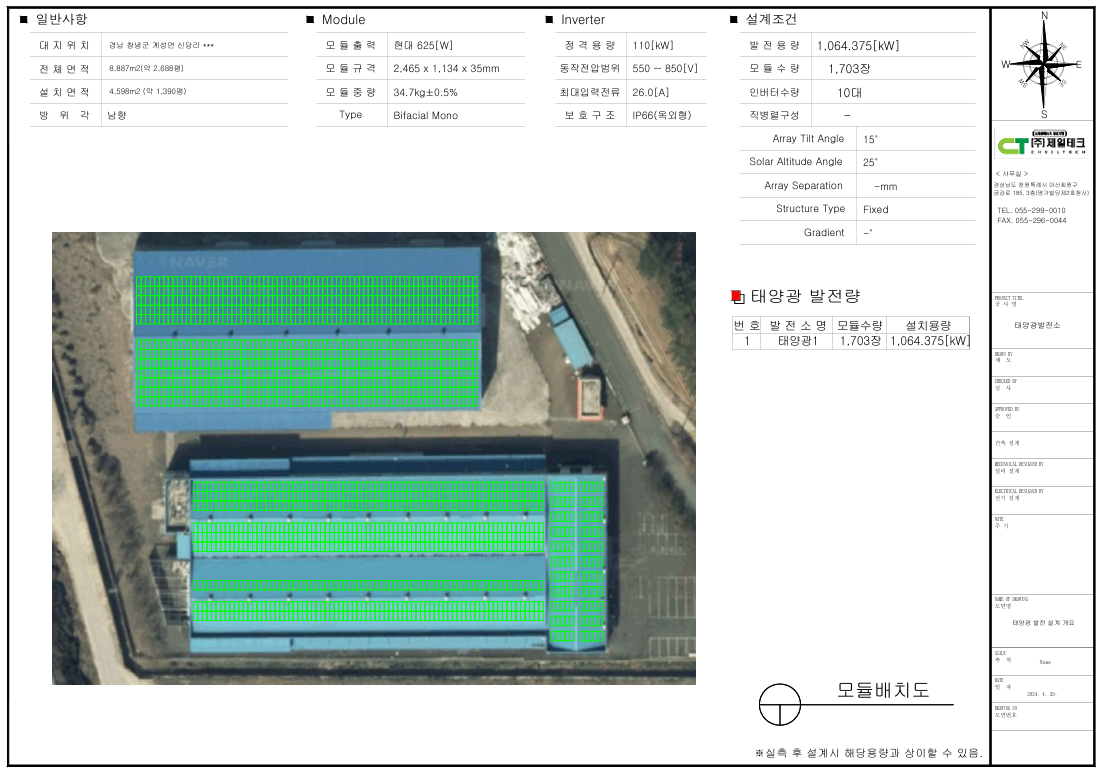This screenshot has width=1108, height=773.
Task: Click the 모듈배치도 drawing title
Action: tap(882, 691)
